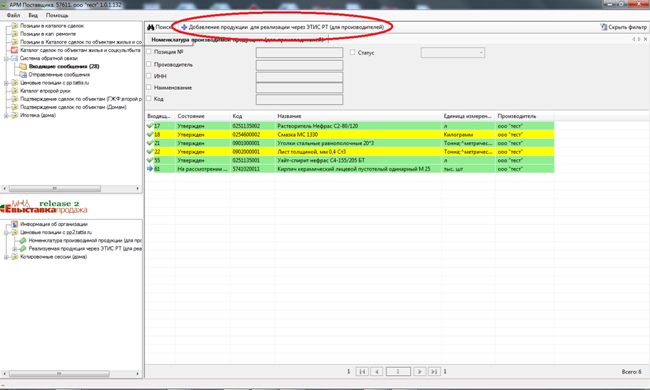Select row 'Растворитель Нефрас С2-80/120'
This screenshot has width=650, height=390.
[349, 126]
